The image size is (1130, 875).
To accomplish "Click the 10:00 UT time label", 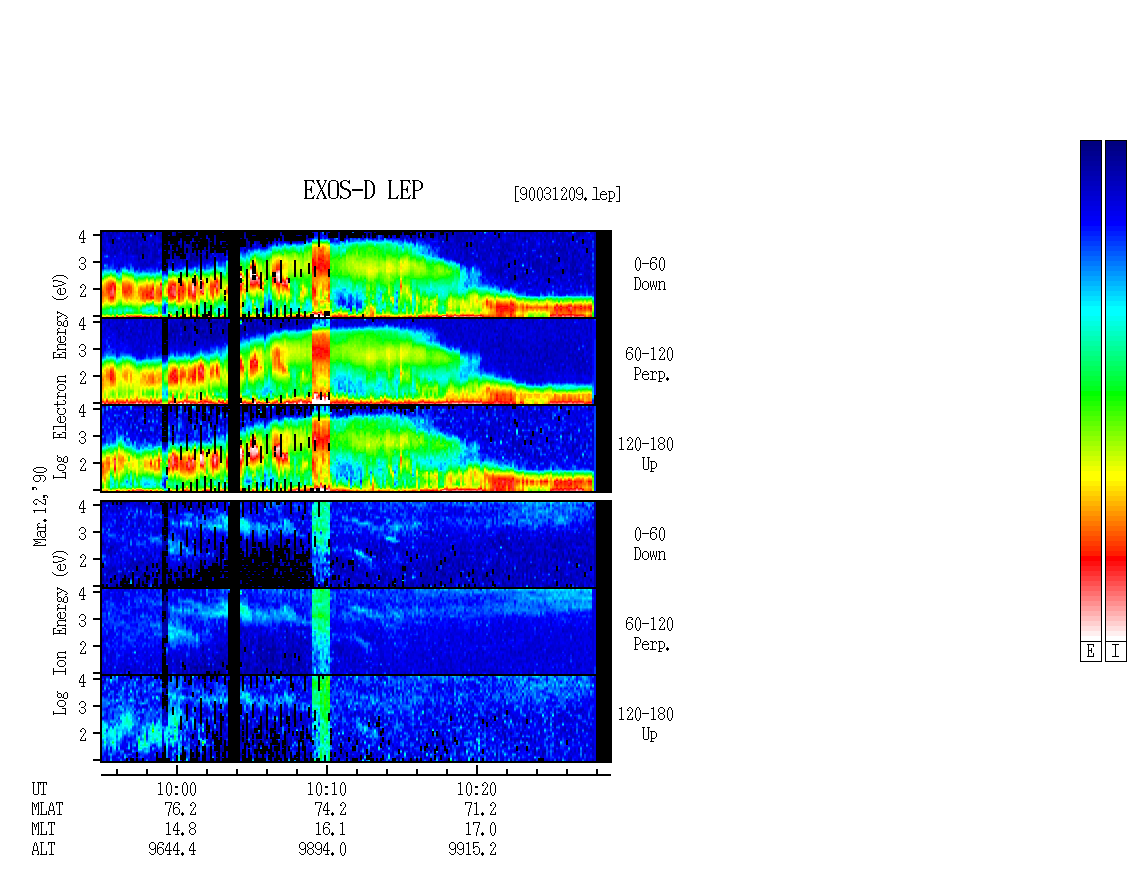I will click(x=177, y=789).
